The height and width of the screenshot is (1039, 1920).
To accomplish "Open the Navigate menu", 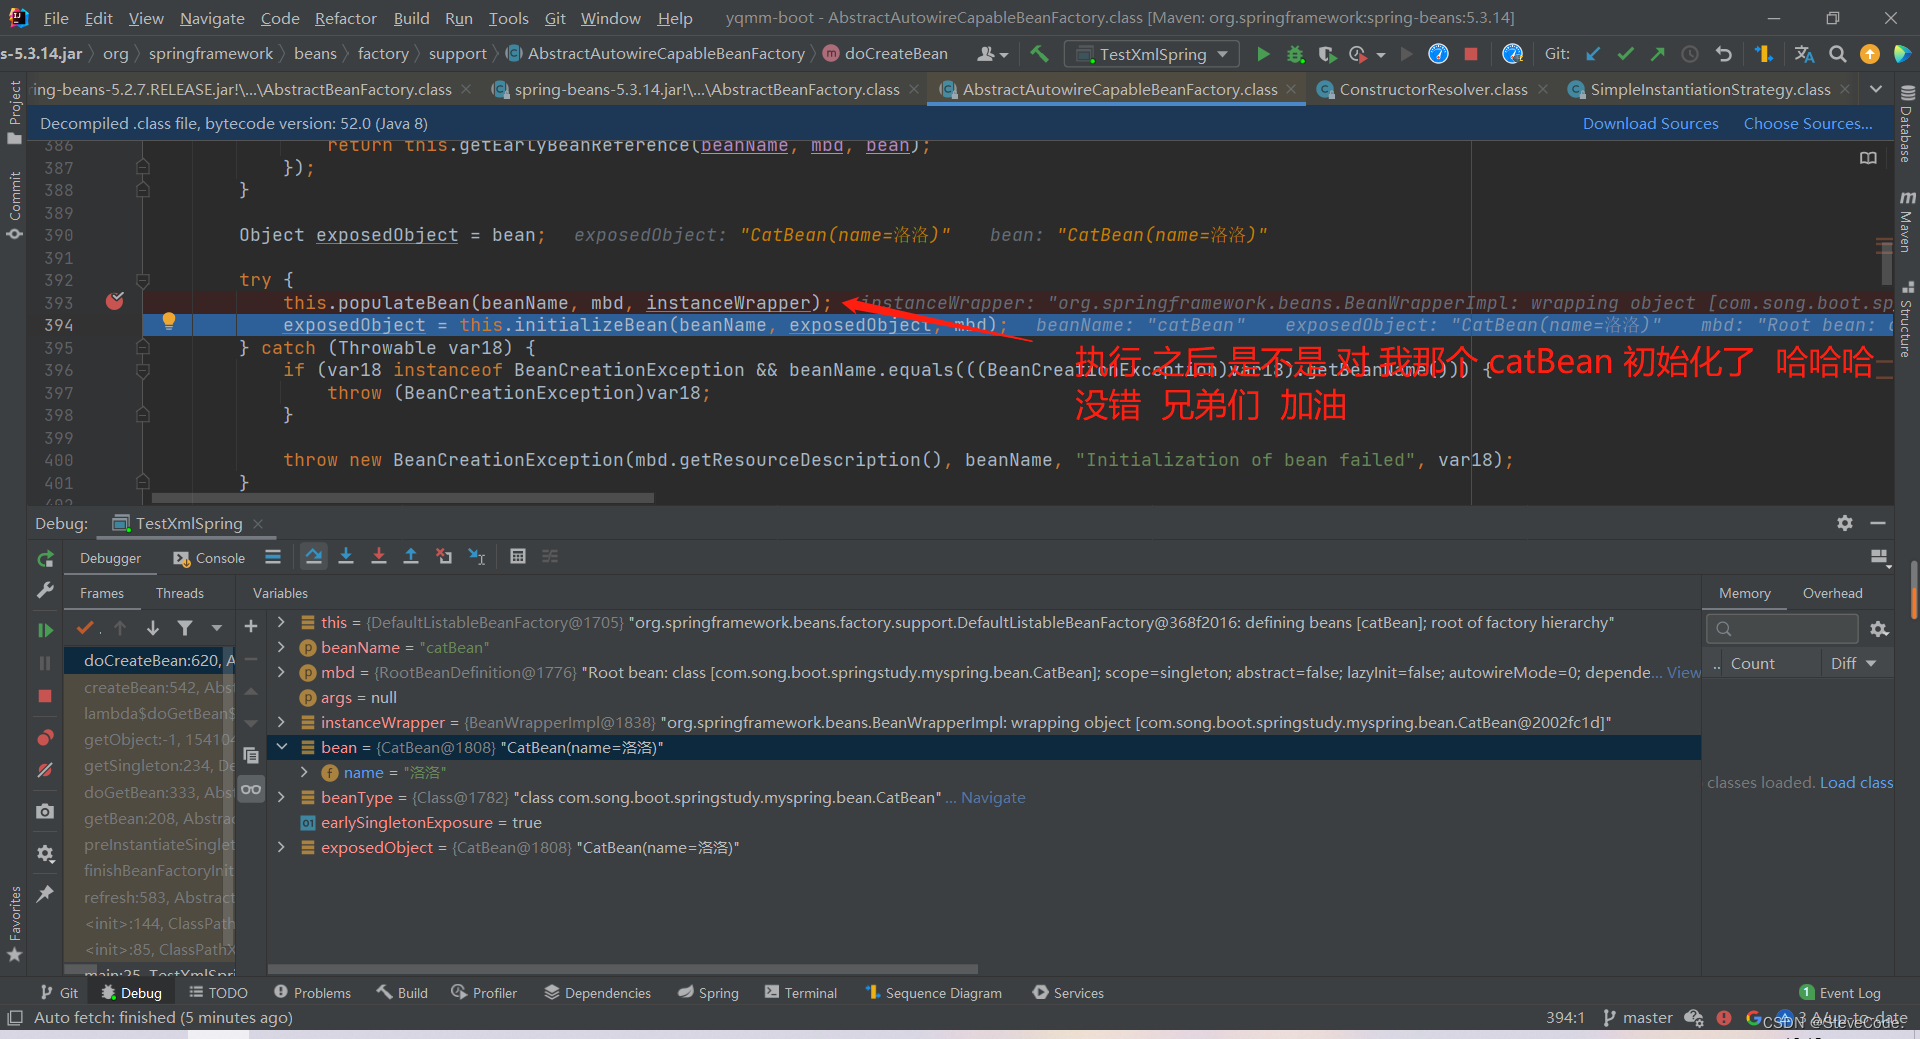I will tap(212, 18).
